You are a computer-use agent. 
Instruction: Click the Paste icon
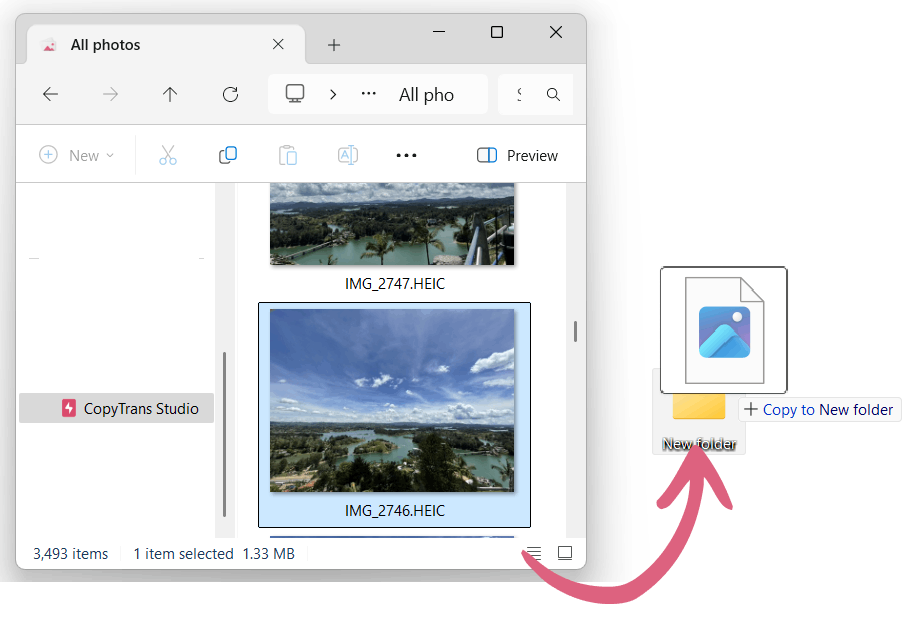point(287,155)
